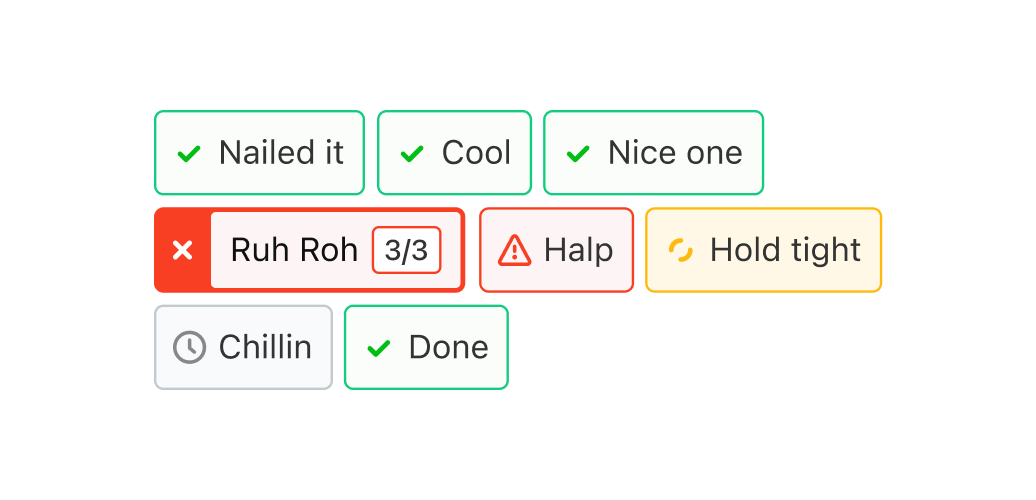Choose the Nice one badge label
Image resolution: width=1036 pixels, height=500 pixels.
[x=675, y=153]
